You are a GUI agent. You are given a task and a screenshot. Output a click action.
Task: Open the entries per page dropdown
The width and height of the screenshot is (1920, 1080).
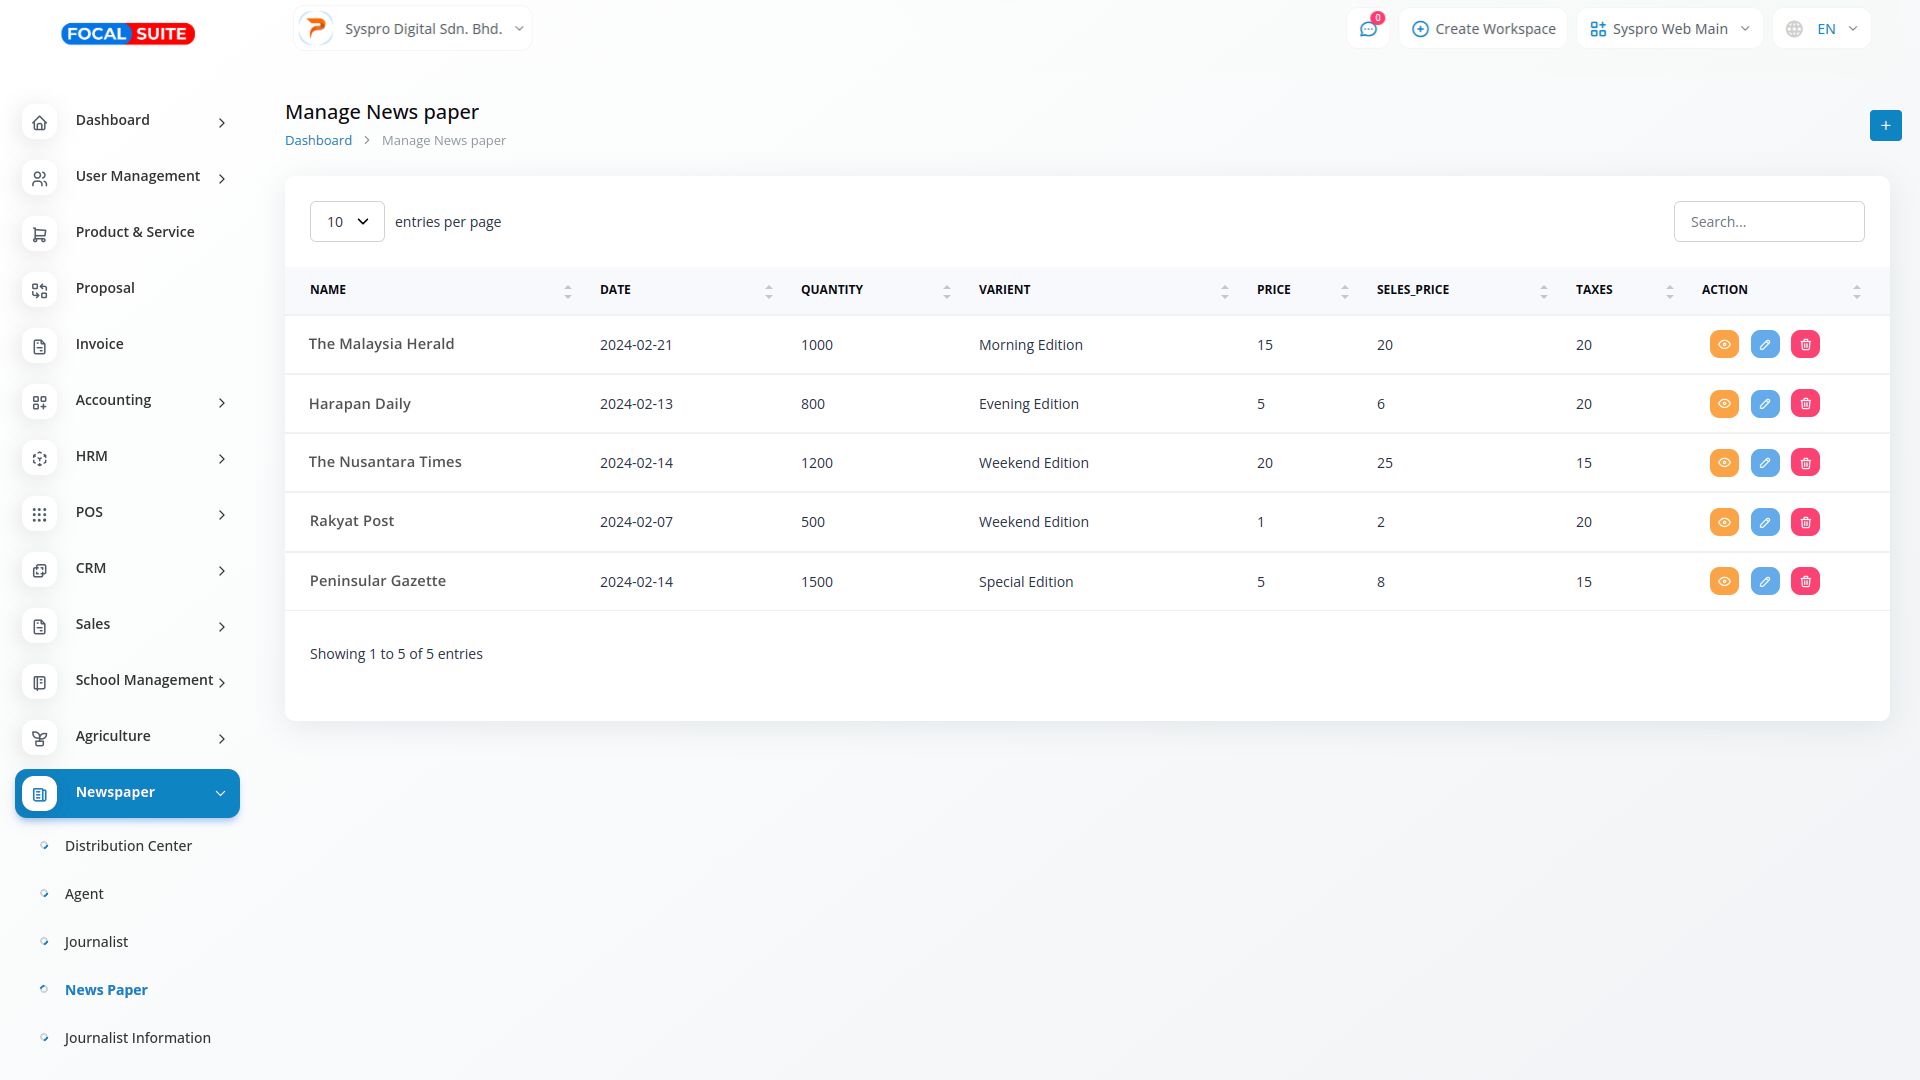tap(347, 222)
